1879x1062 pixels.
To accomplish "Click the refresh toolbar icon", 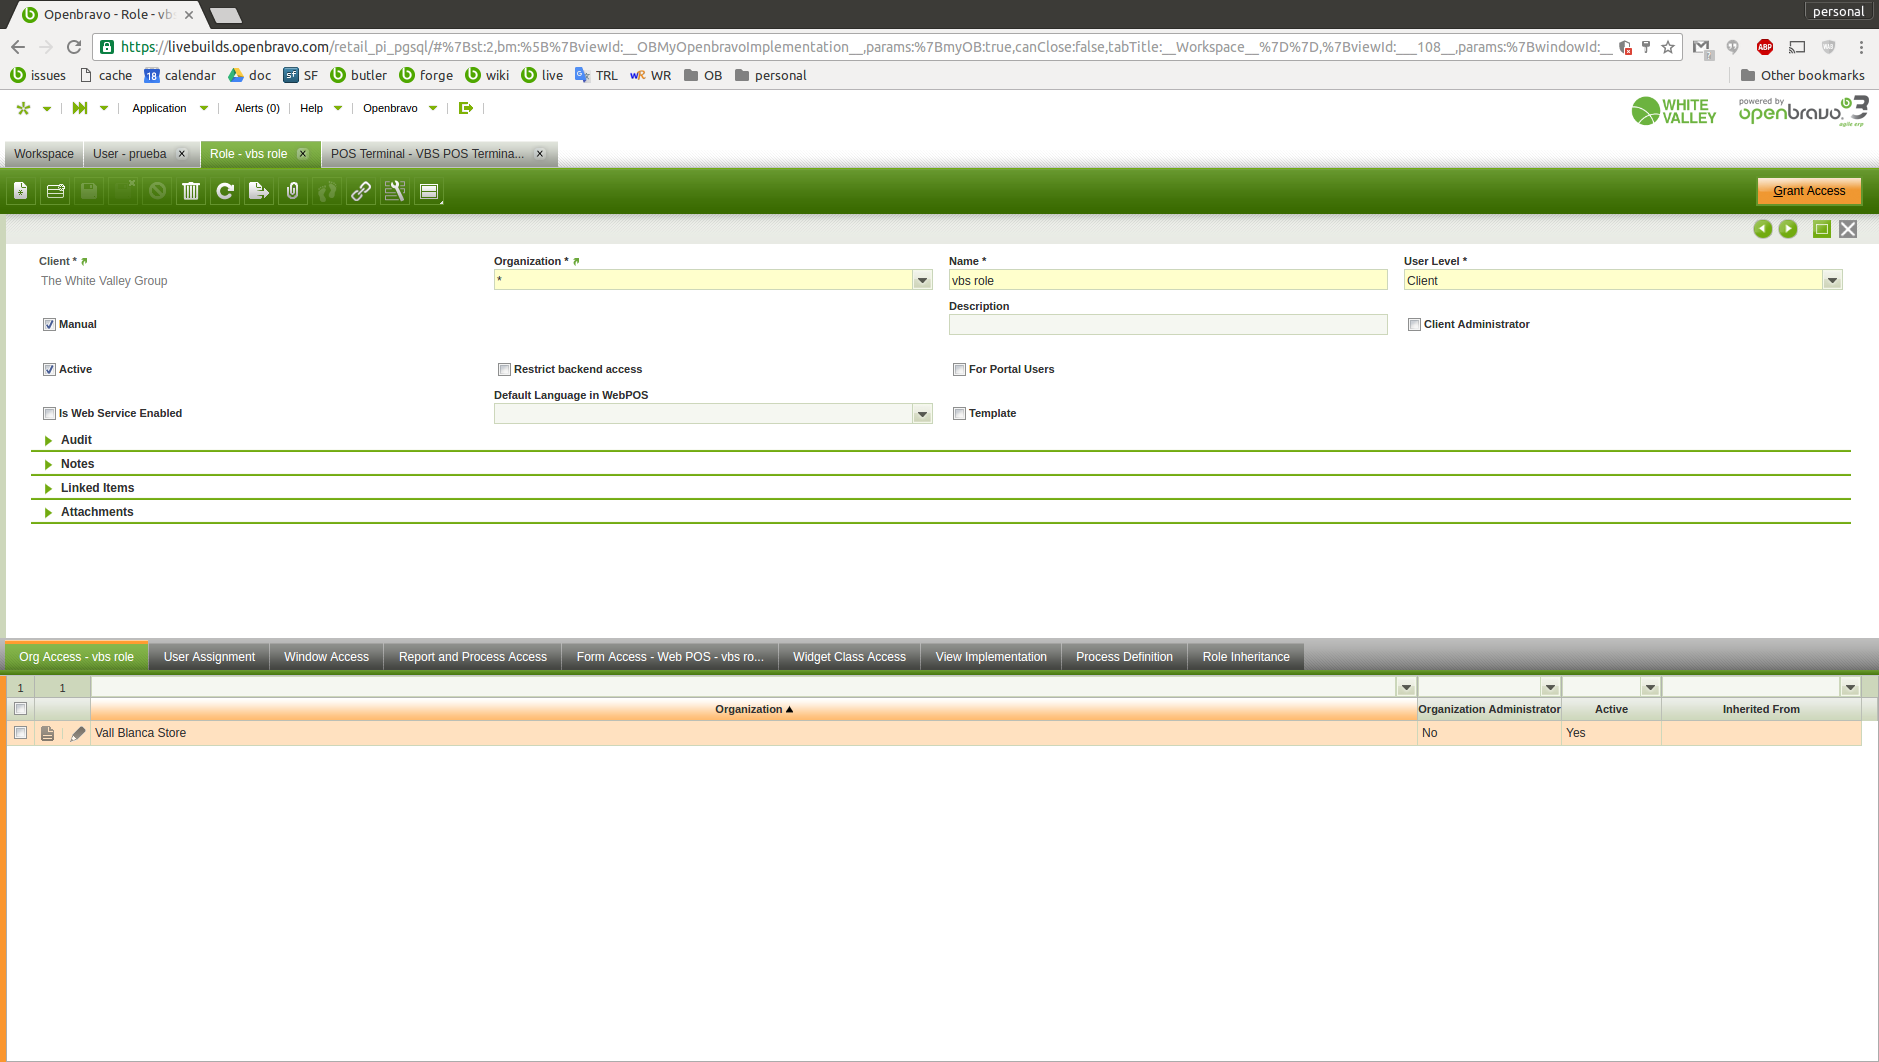I will coord(225,191).
